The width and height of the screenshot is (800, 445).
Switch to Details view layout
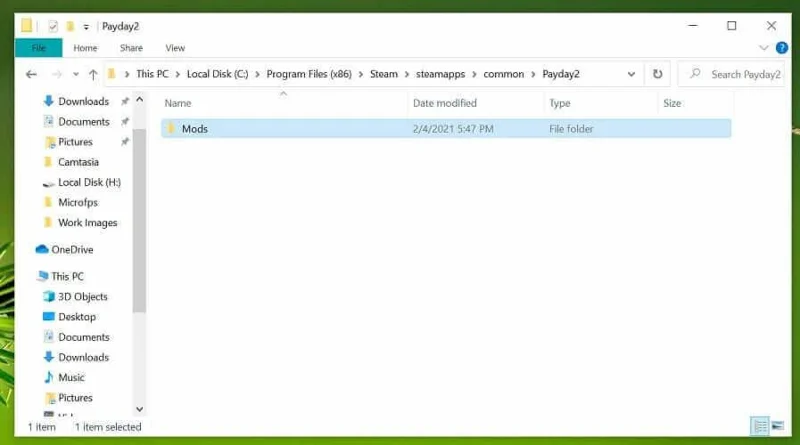pos(760,426)
